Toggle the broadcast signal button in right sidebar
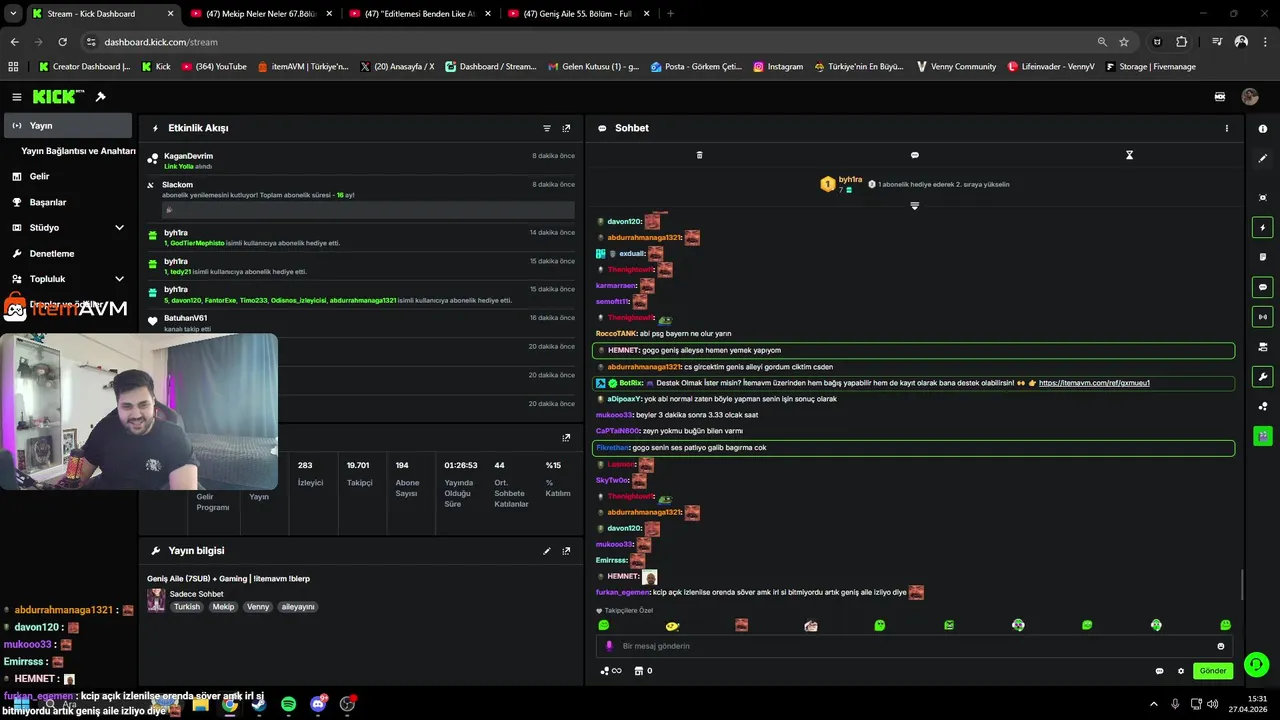This screenshot has width=1280, height=720. tap(1263, 317)
